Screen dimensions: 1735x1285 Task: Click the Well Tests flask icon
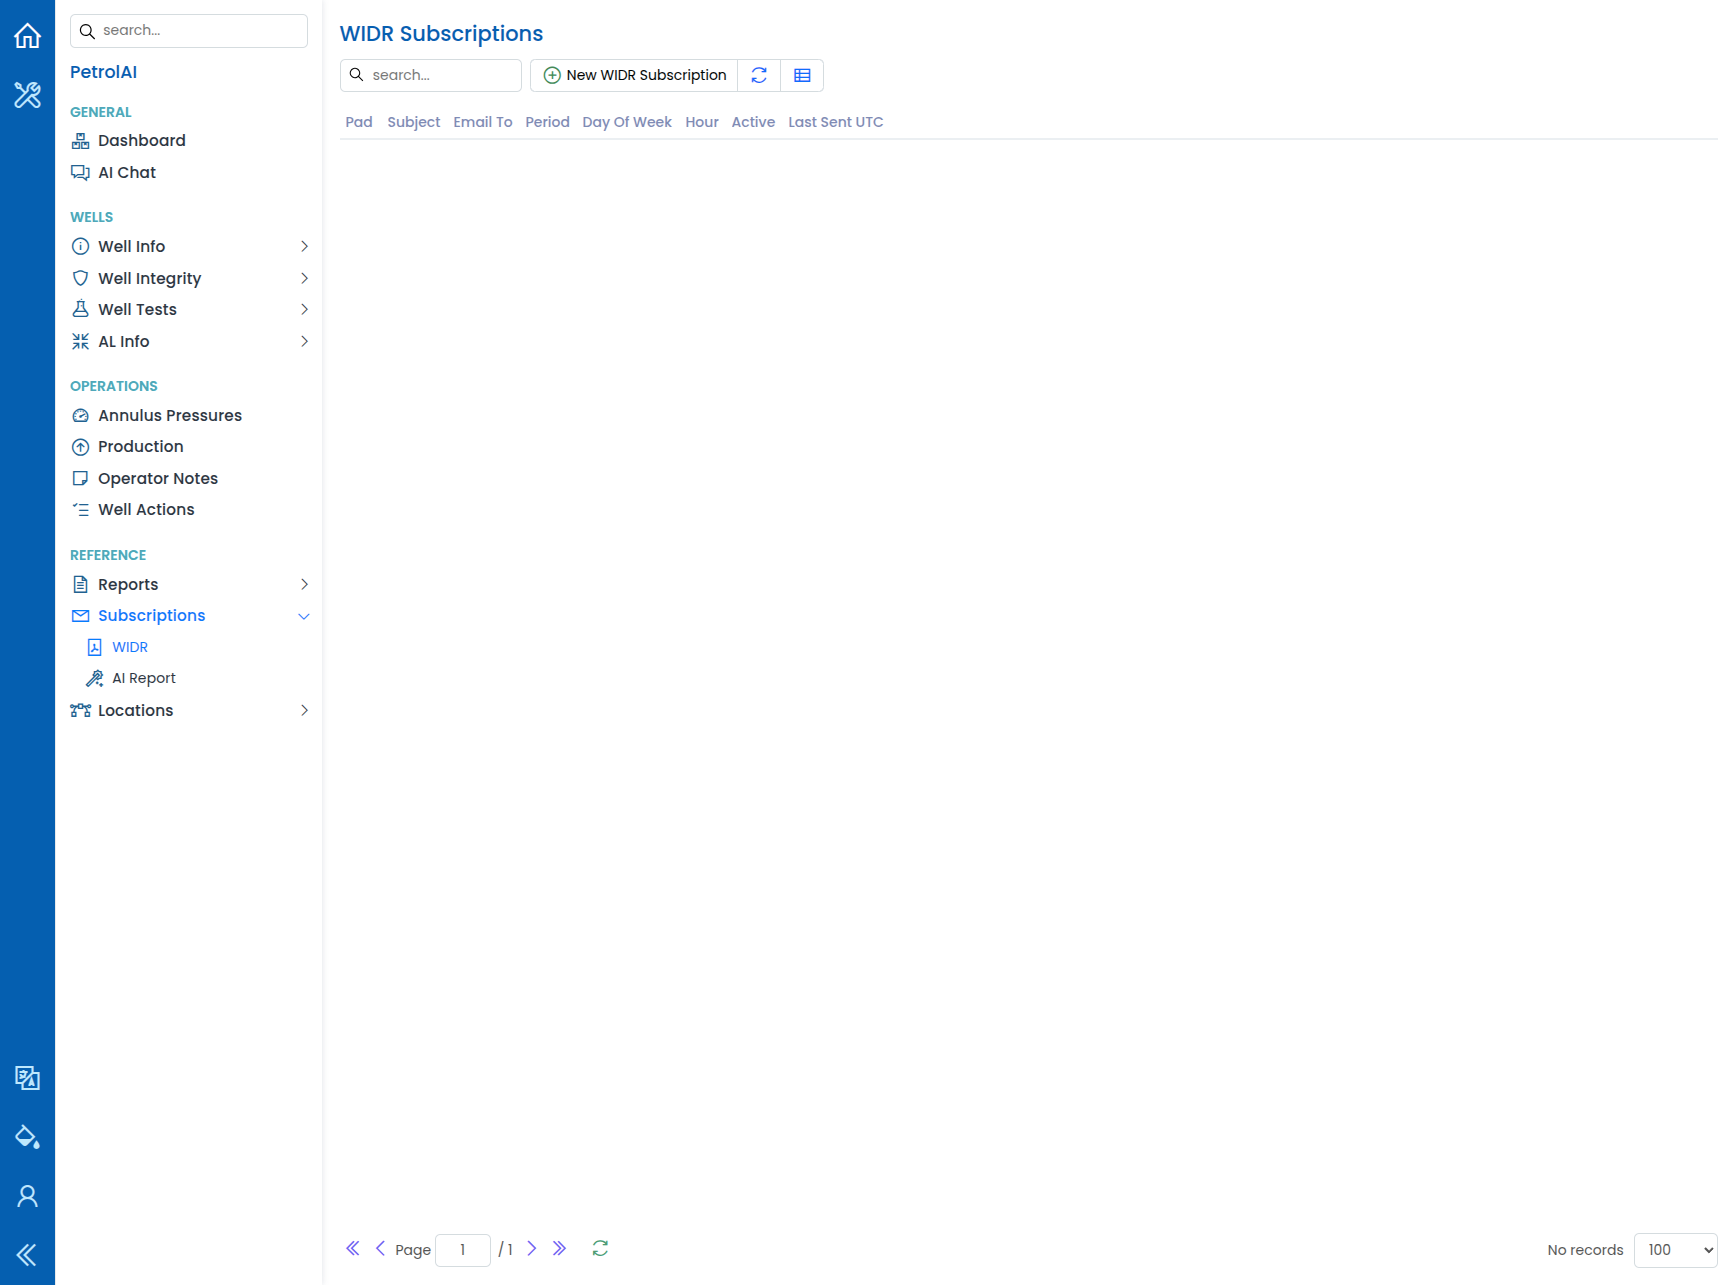coord(81,310)
